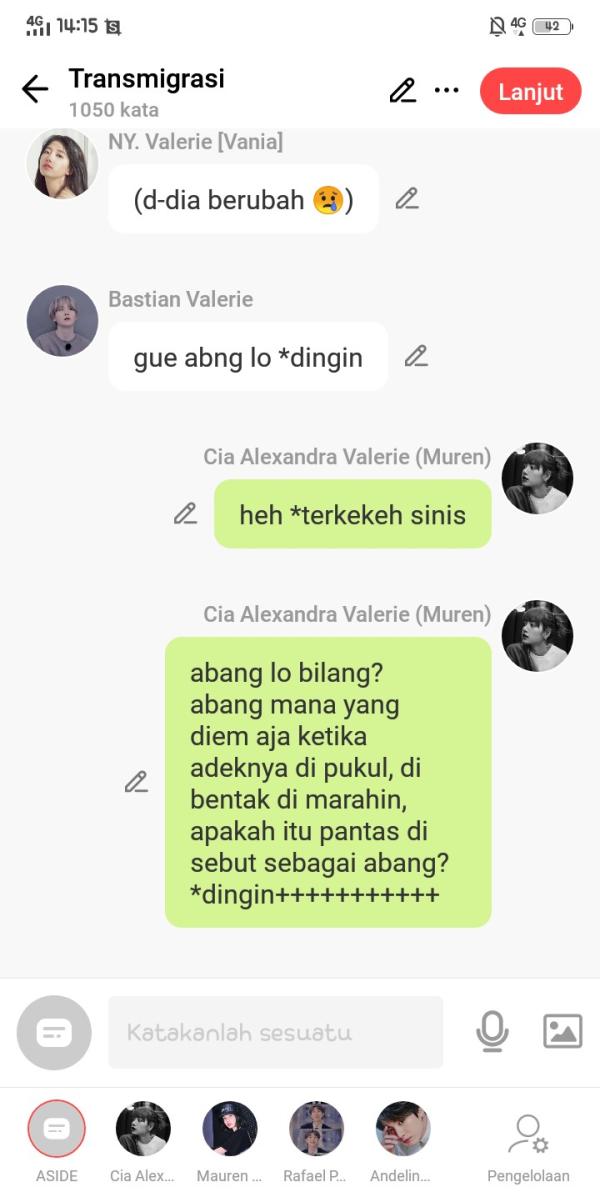The height and width of the screenshot is (1197, 600).
Task: Tap NY. Valerie's profile picture
Action: point(63,163)
